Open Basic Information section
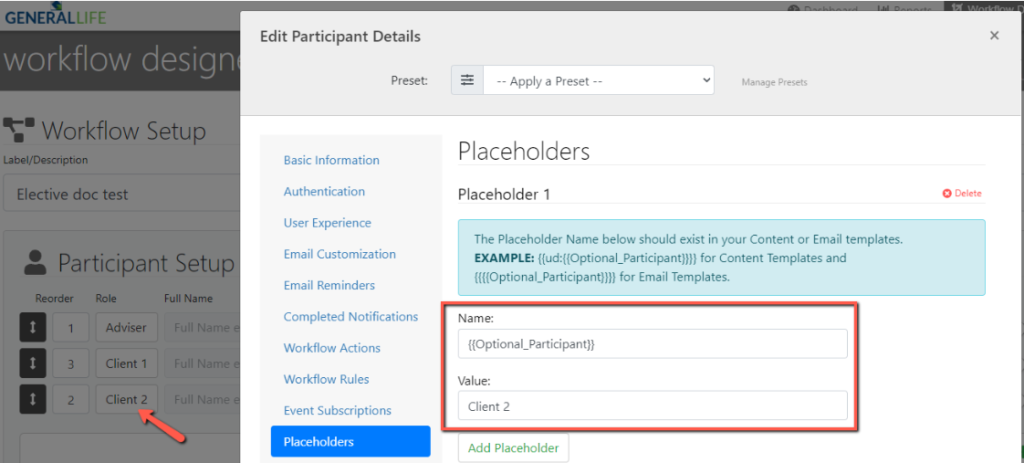 tap(331, 160)
